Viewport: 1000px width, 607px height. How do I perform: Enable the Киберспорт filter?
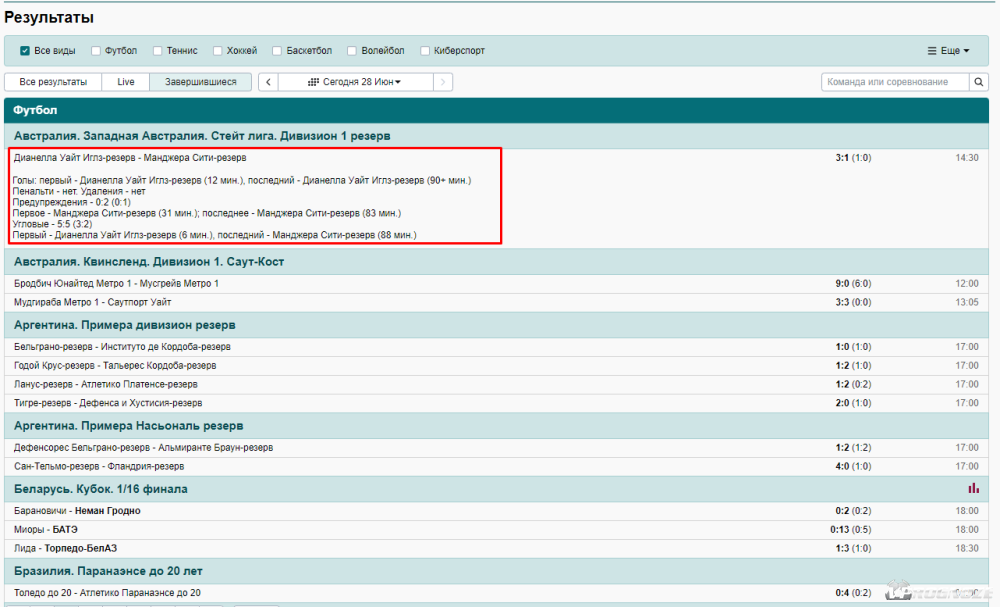click(x=425, y=51)
